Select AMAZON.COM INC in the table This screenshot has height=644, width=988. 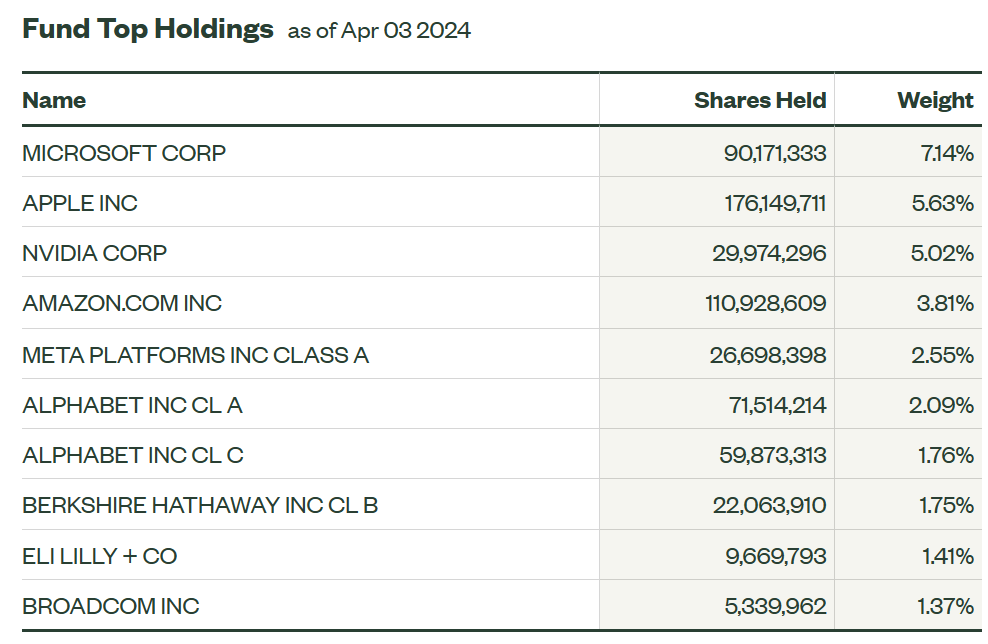[x=122, y=303]
